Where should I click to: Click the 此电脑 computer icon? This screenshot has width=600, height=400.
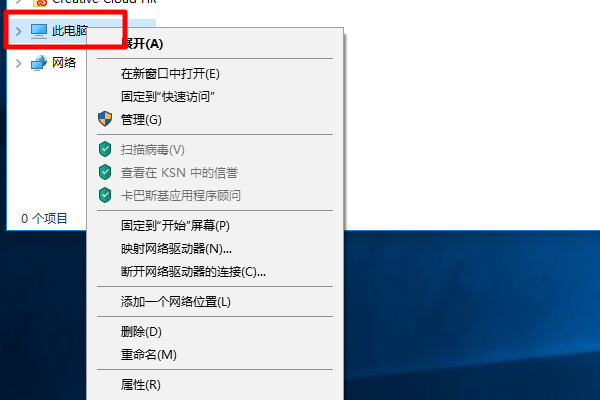tap(39, 31)
